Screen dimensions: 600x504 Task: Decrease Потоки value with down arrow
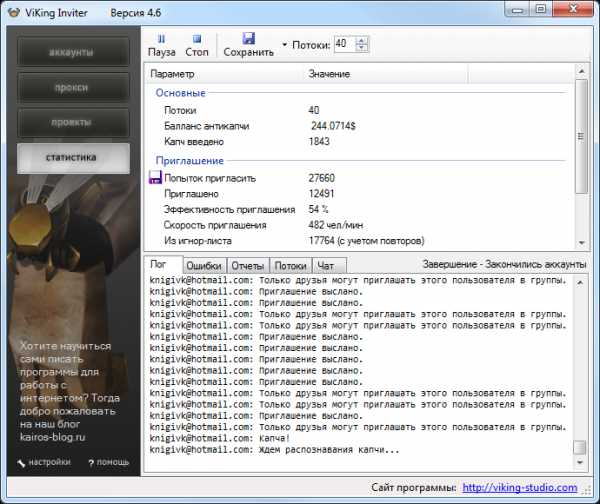pyautogui.click(x=362, y=47)
